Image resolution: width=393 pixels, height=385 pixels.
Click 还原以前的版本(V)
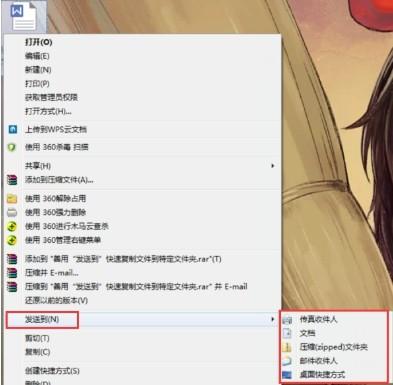[56, 300]
